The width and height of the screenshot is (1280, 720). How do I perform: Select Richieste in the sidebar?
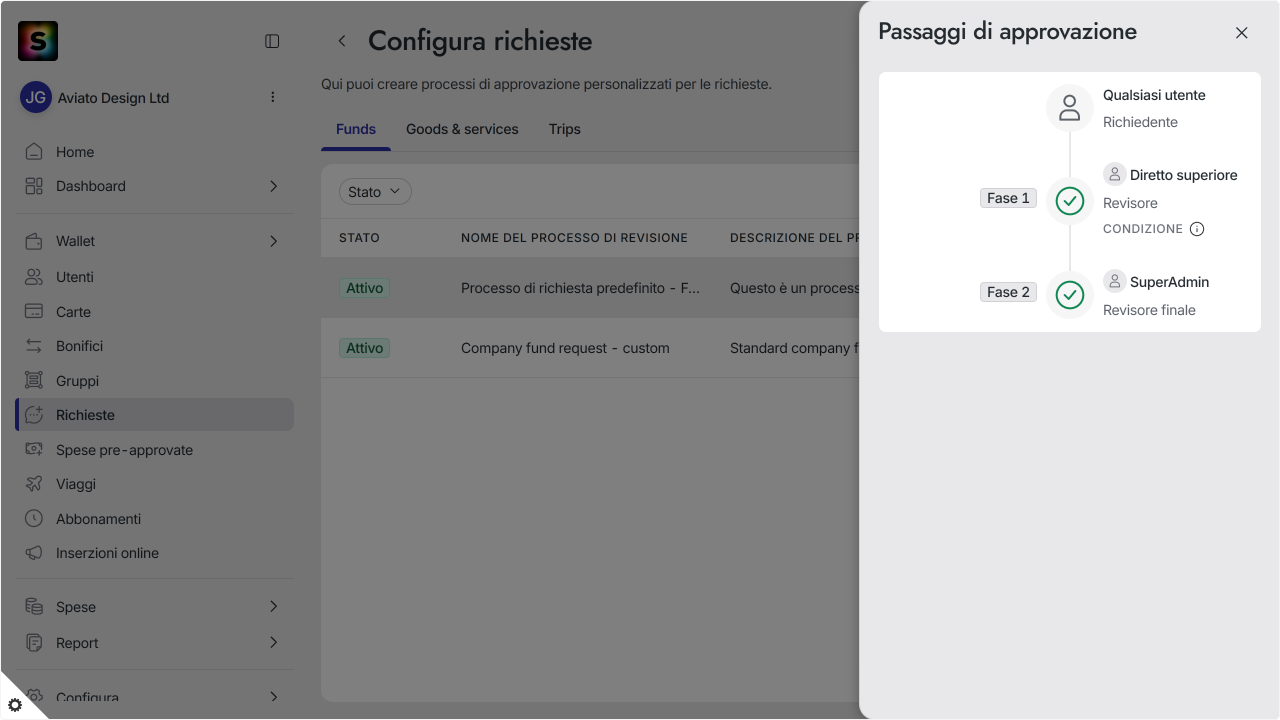(154, 415)
